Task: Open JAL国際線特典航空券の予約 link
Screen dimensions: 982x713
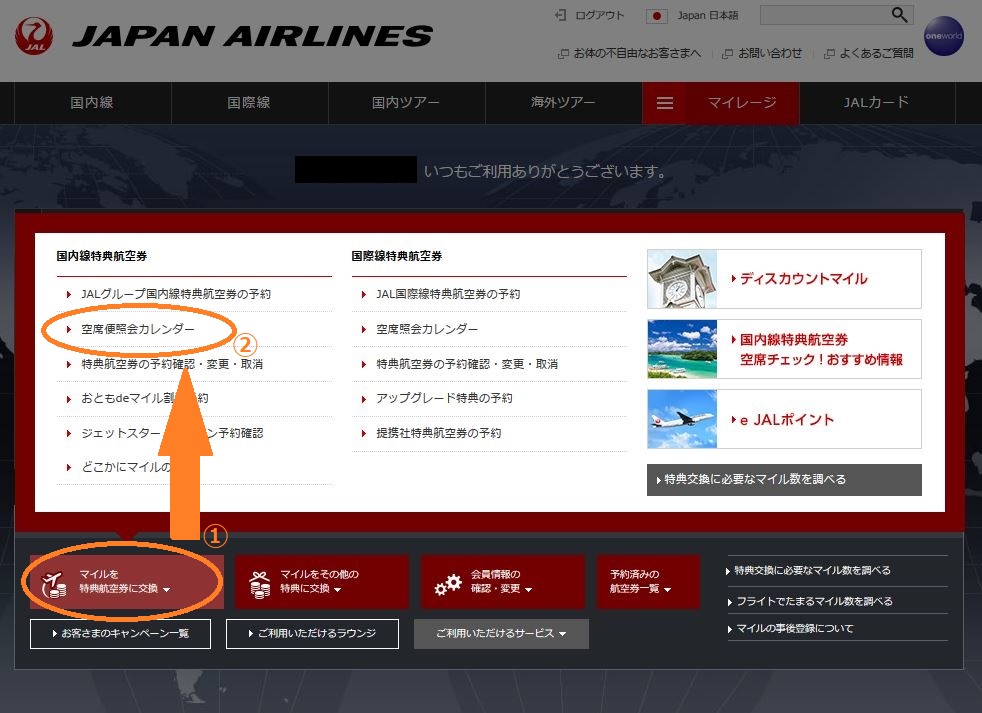Action: coord(448,294)
